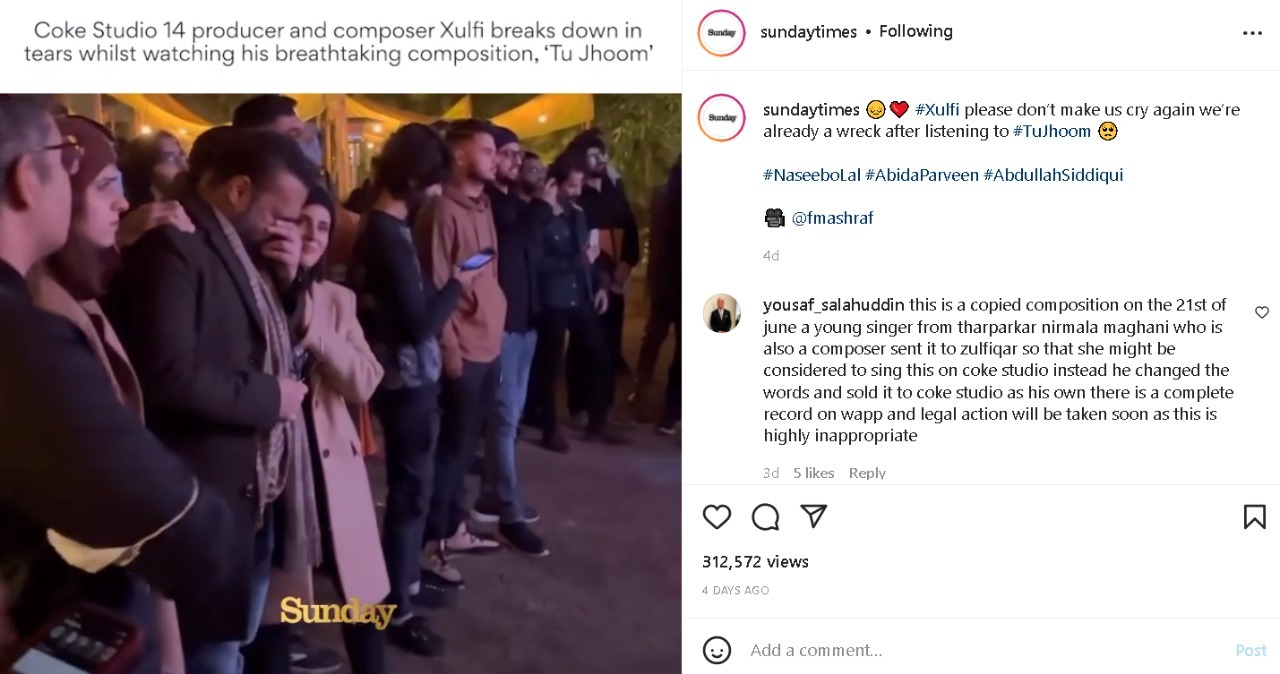The width and height of the screenshot is (1280, 674).
Task: Open the #TuJhoom hashtag link
Action: (1052, 131)
